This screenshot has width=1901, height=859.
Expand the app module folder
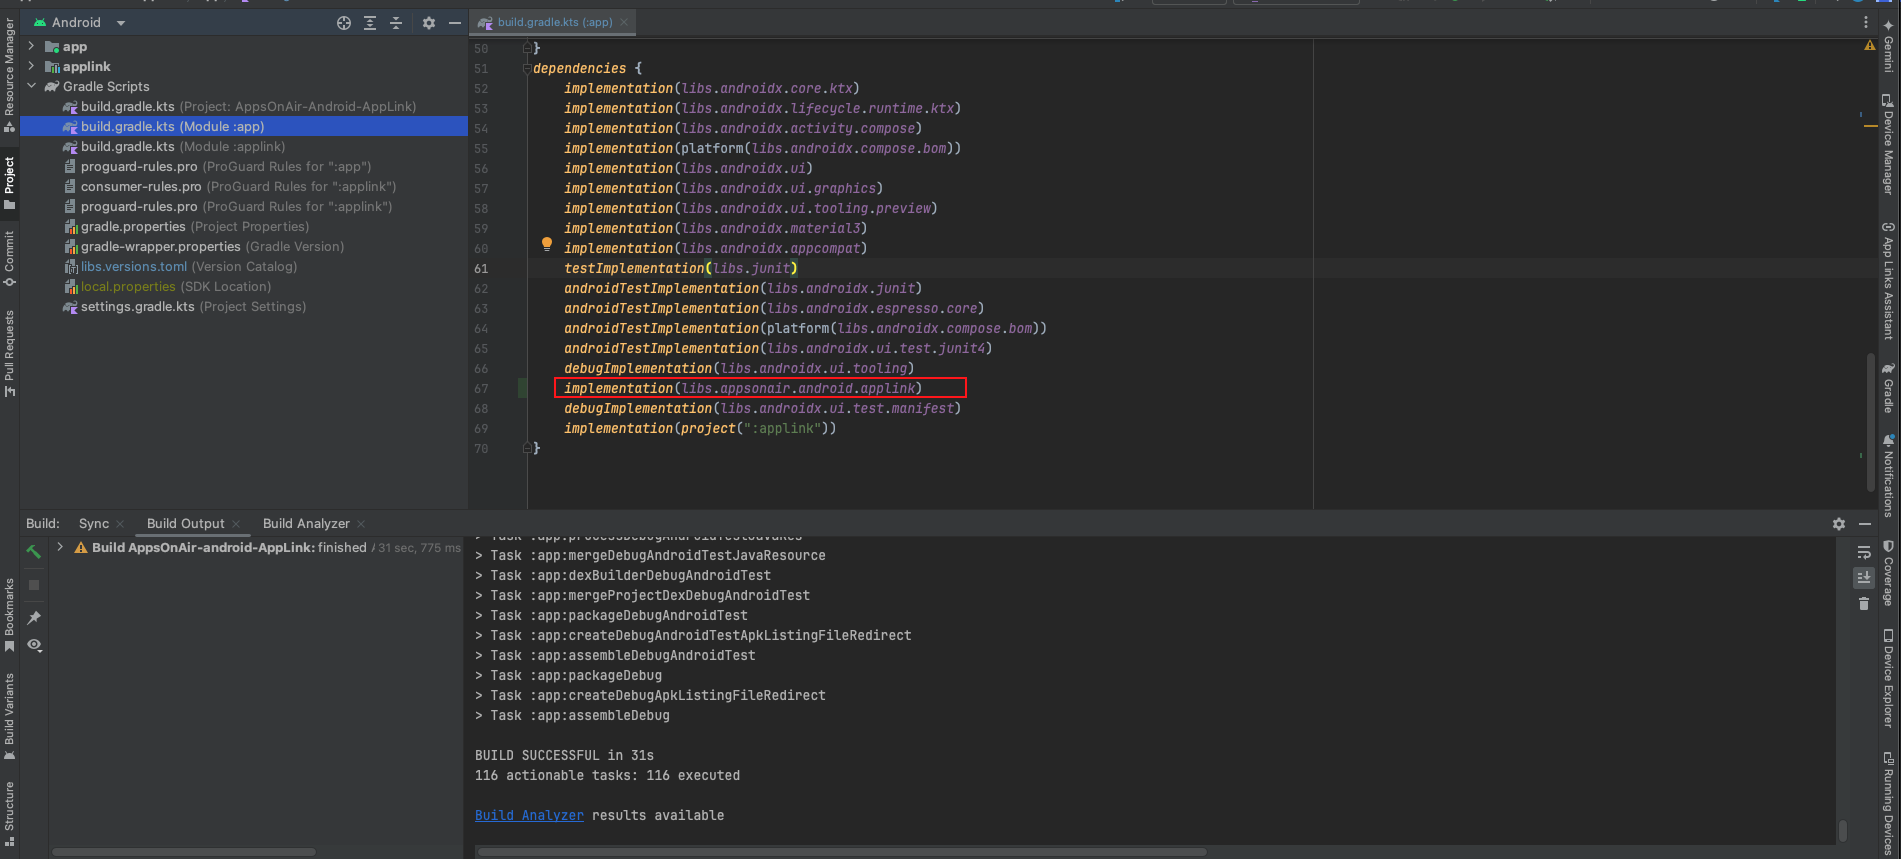(x=31, y=46)
